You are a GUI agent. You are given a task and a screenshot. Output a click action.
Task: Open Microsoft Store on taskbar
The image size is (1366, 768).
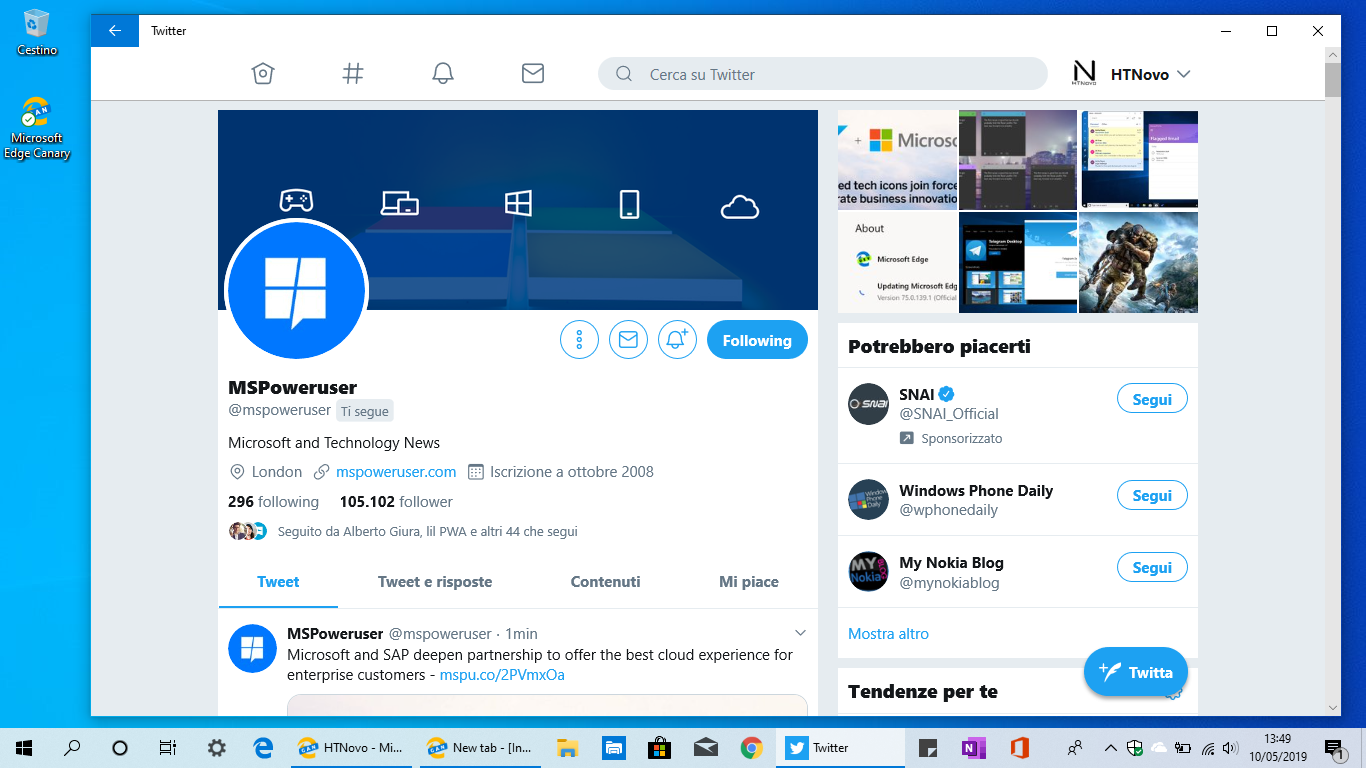659,747
